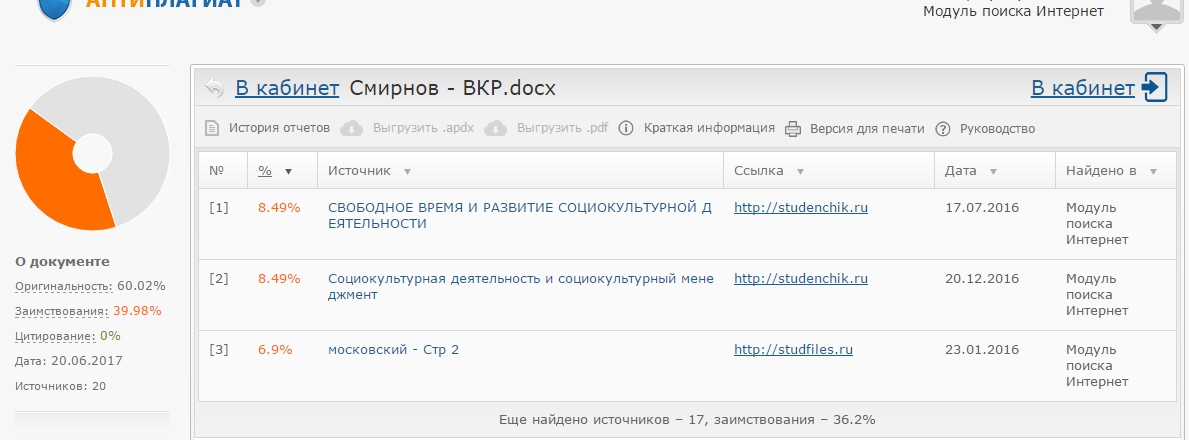
Task: Open the Руководство question mark icon
Action: pyautogui.click(x=943, y=128)
